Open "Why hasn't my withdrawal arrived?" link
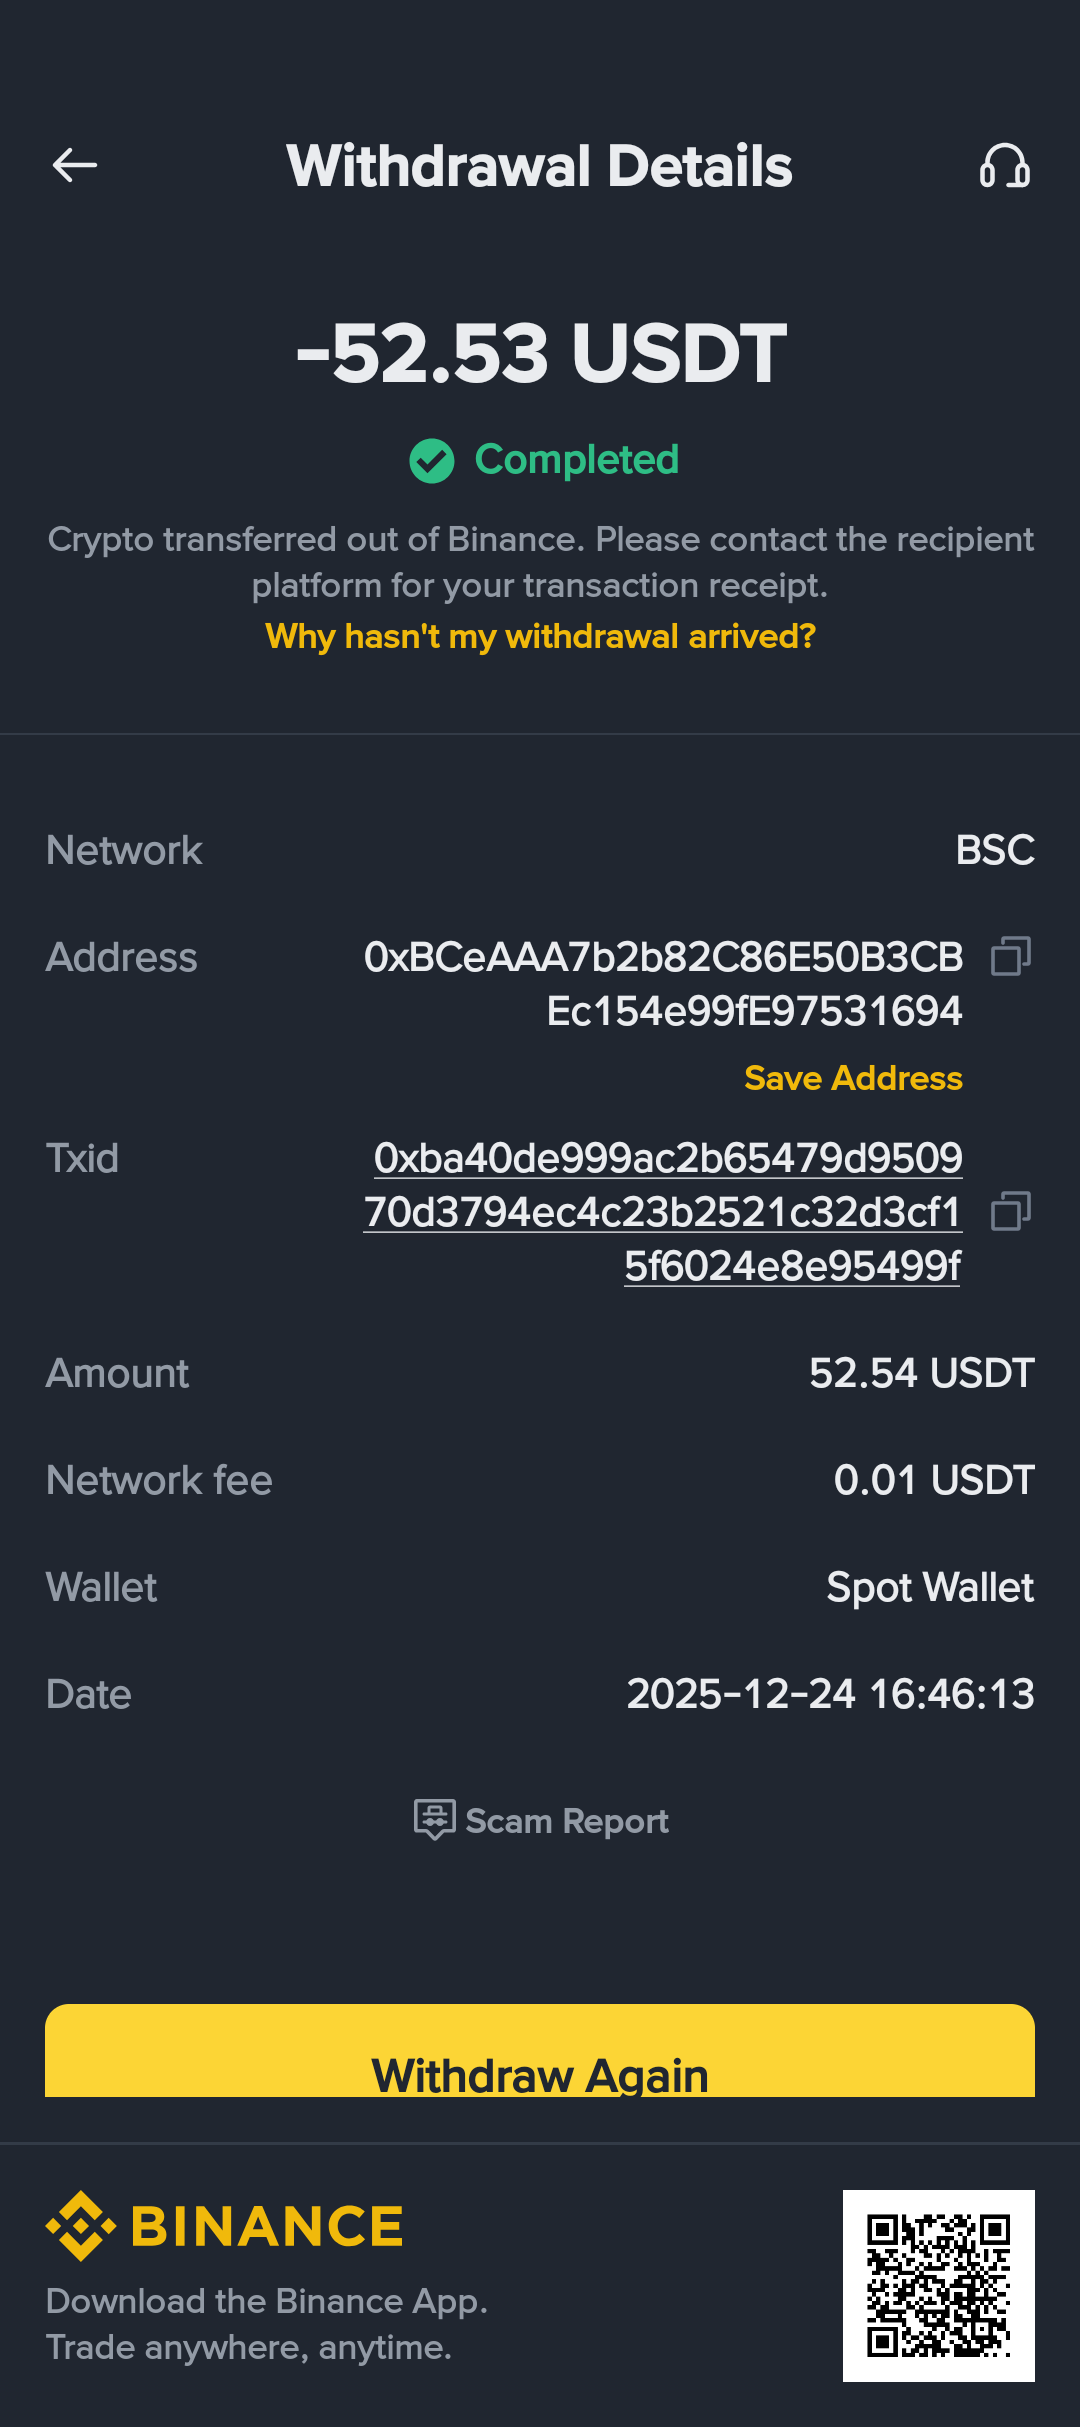Viewport: 1080px width, 2427px height. (540, 636)
